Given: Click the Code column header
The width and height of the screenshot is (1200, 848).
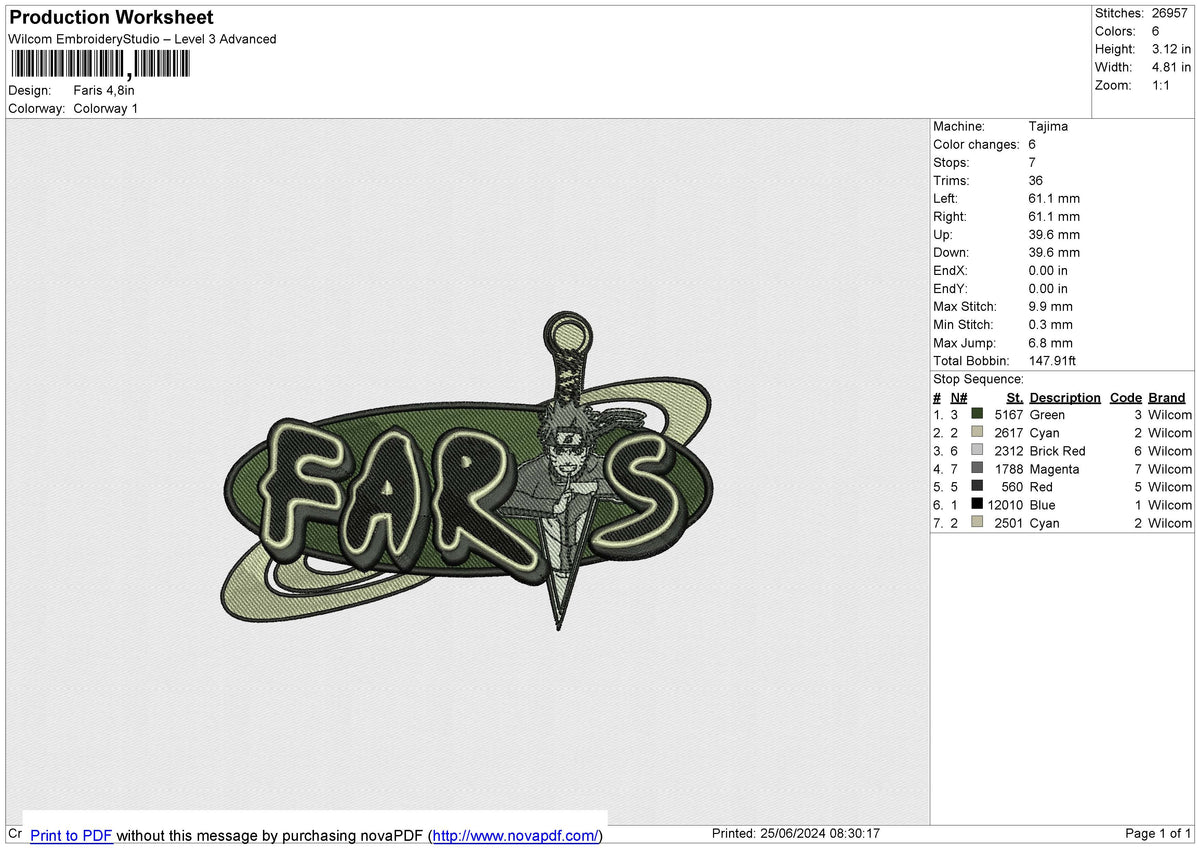Looking at the screenshot, I should [1125, 397].
